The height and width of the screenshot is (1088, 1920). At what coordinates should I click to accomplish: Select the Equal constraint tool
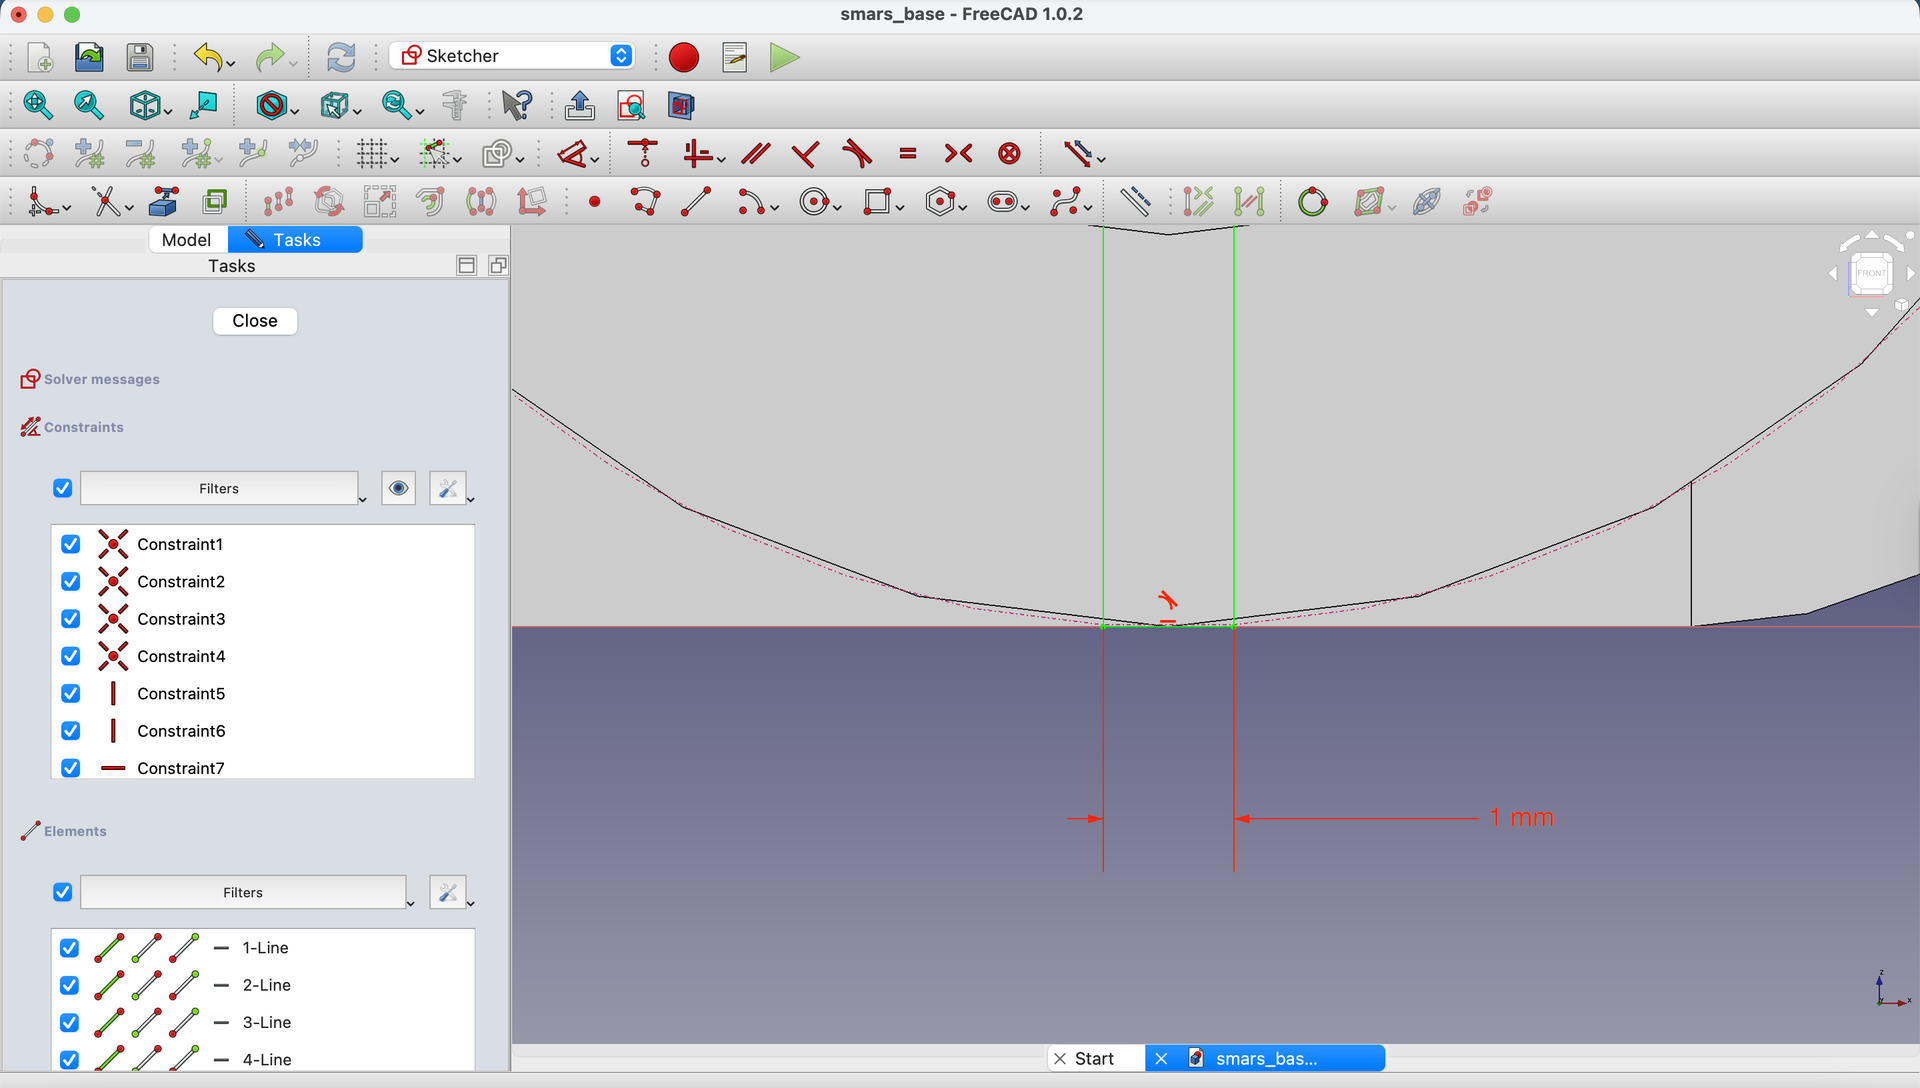pyautogui.click(x=908, y=153)
